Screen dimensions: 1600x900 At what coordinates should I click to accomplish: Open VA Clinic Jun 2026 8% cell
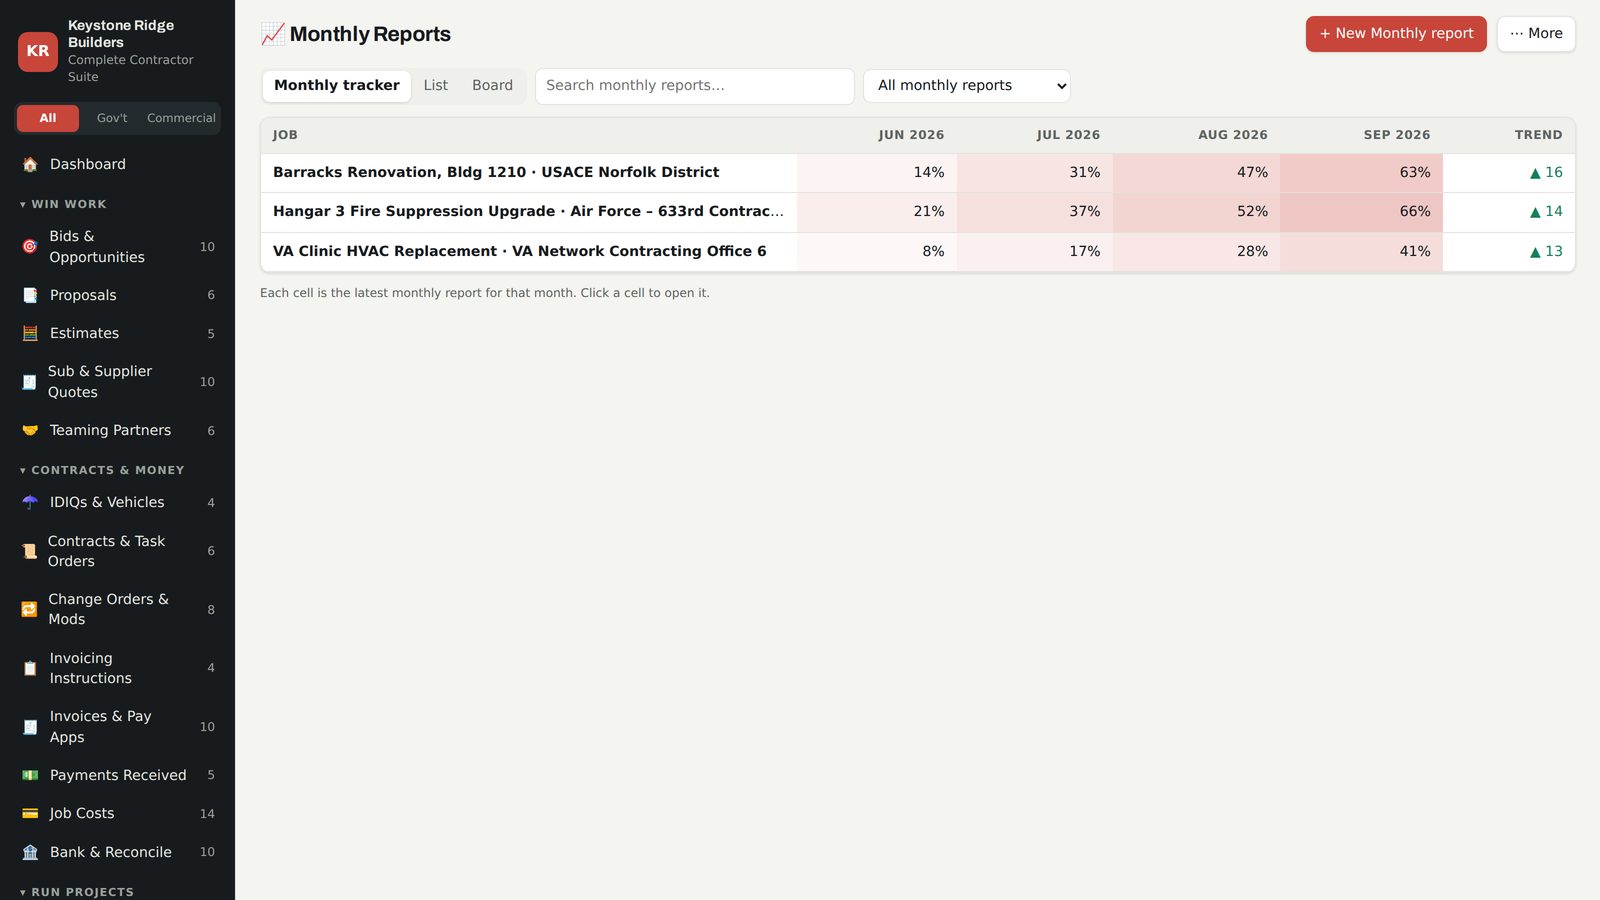pos(877,252)
